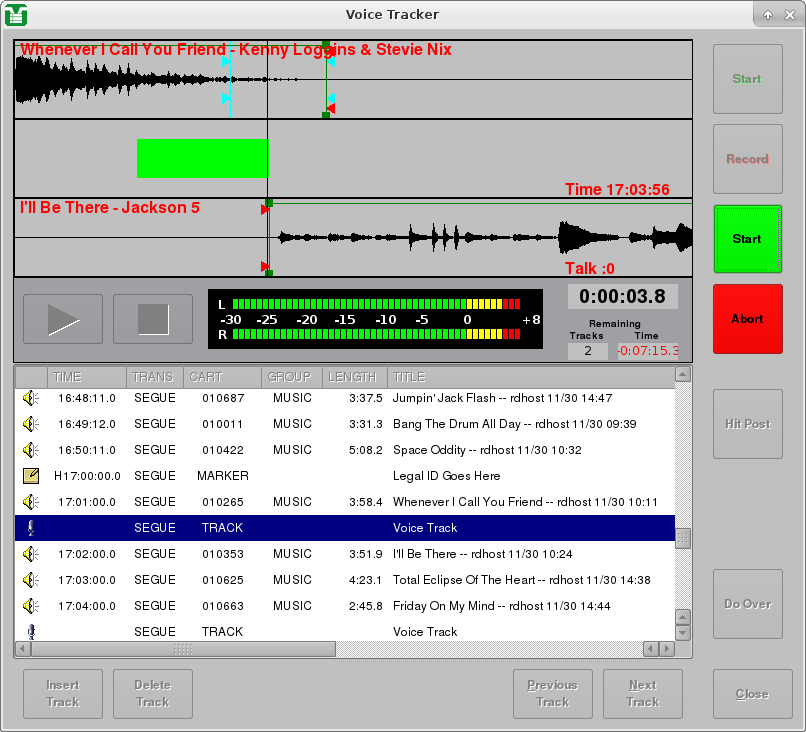This screenshot has width=806, height=732.
Task: Click the Voice Tracker application icon in the title bar
Action: click(16, 14)
